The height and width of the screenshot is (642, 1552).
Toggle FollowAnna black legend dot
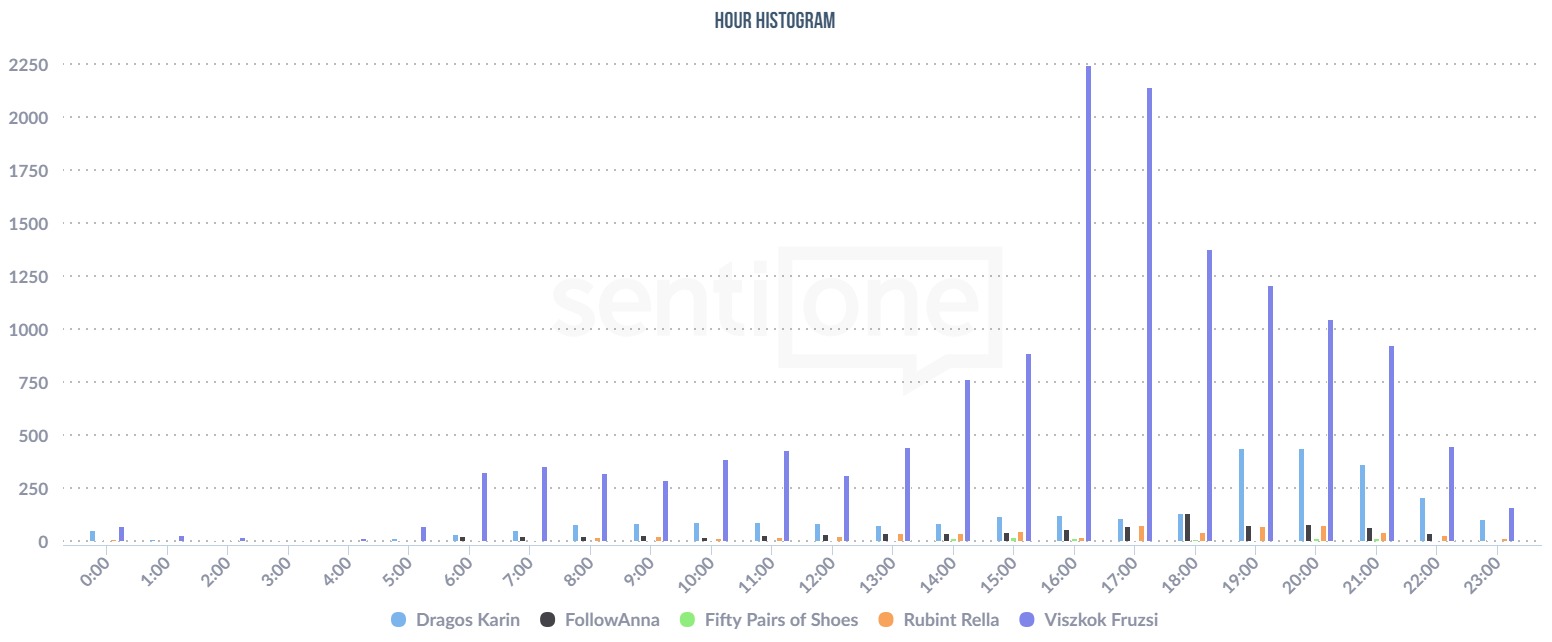[547, 620]
